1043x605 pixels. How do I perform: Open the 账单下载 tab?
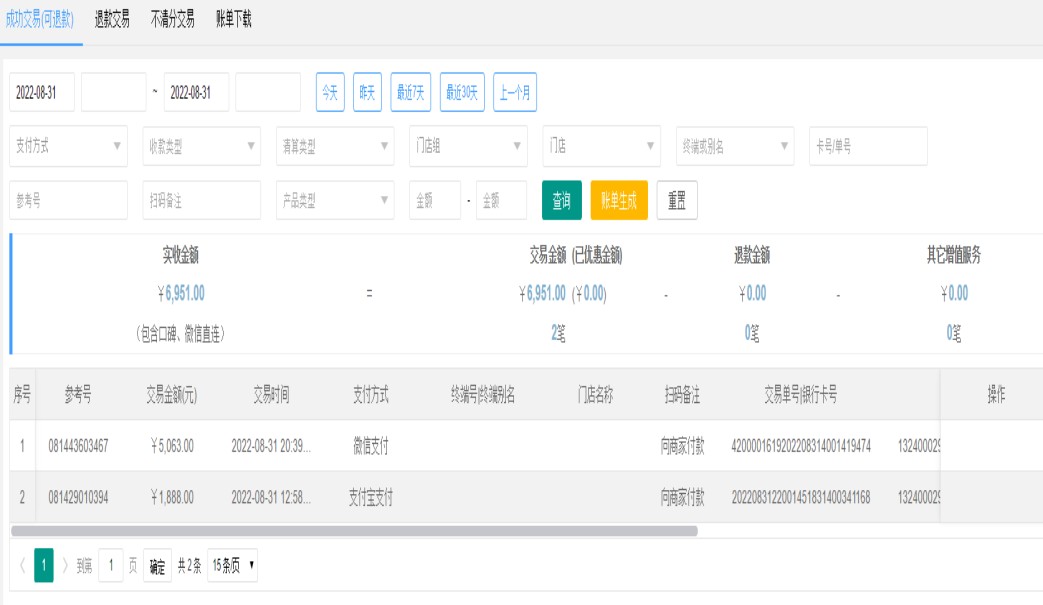[x=234, y=20]
